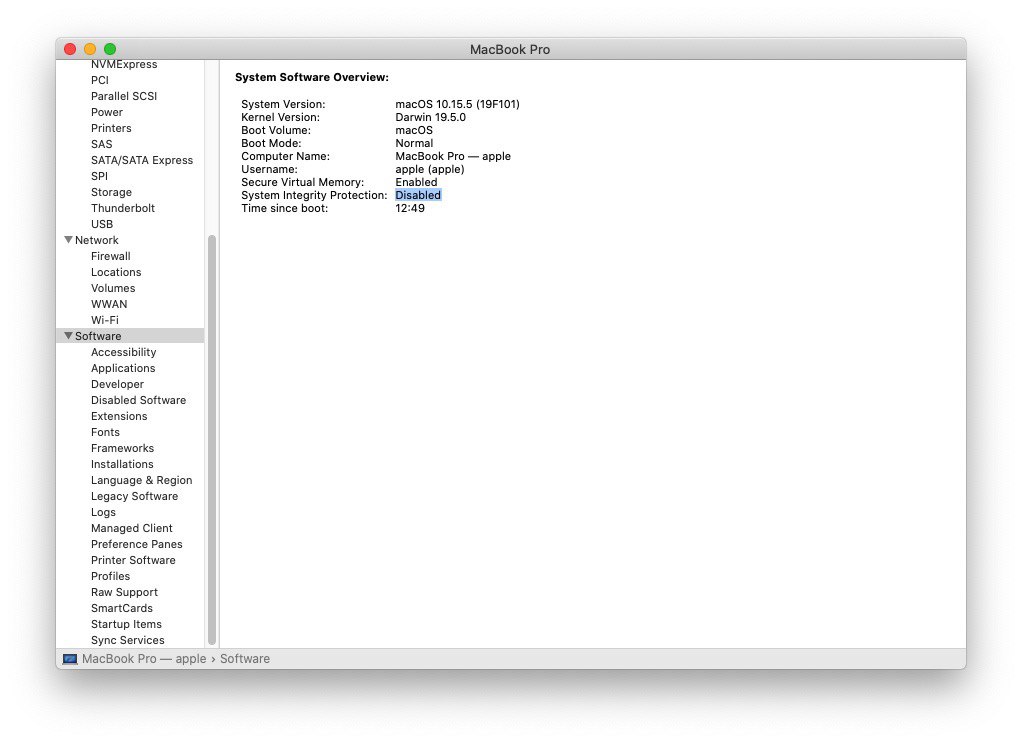Click Software in the bottom path bar
The image size is (1022, 743).
245,659
